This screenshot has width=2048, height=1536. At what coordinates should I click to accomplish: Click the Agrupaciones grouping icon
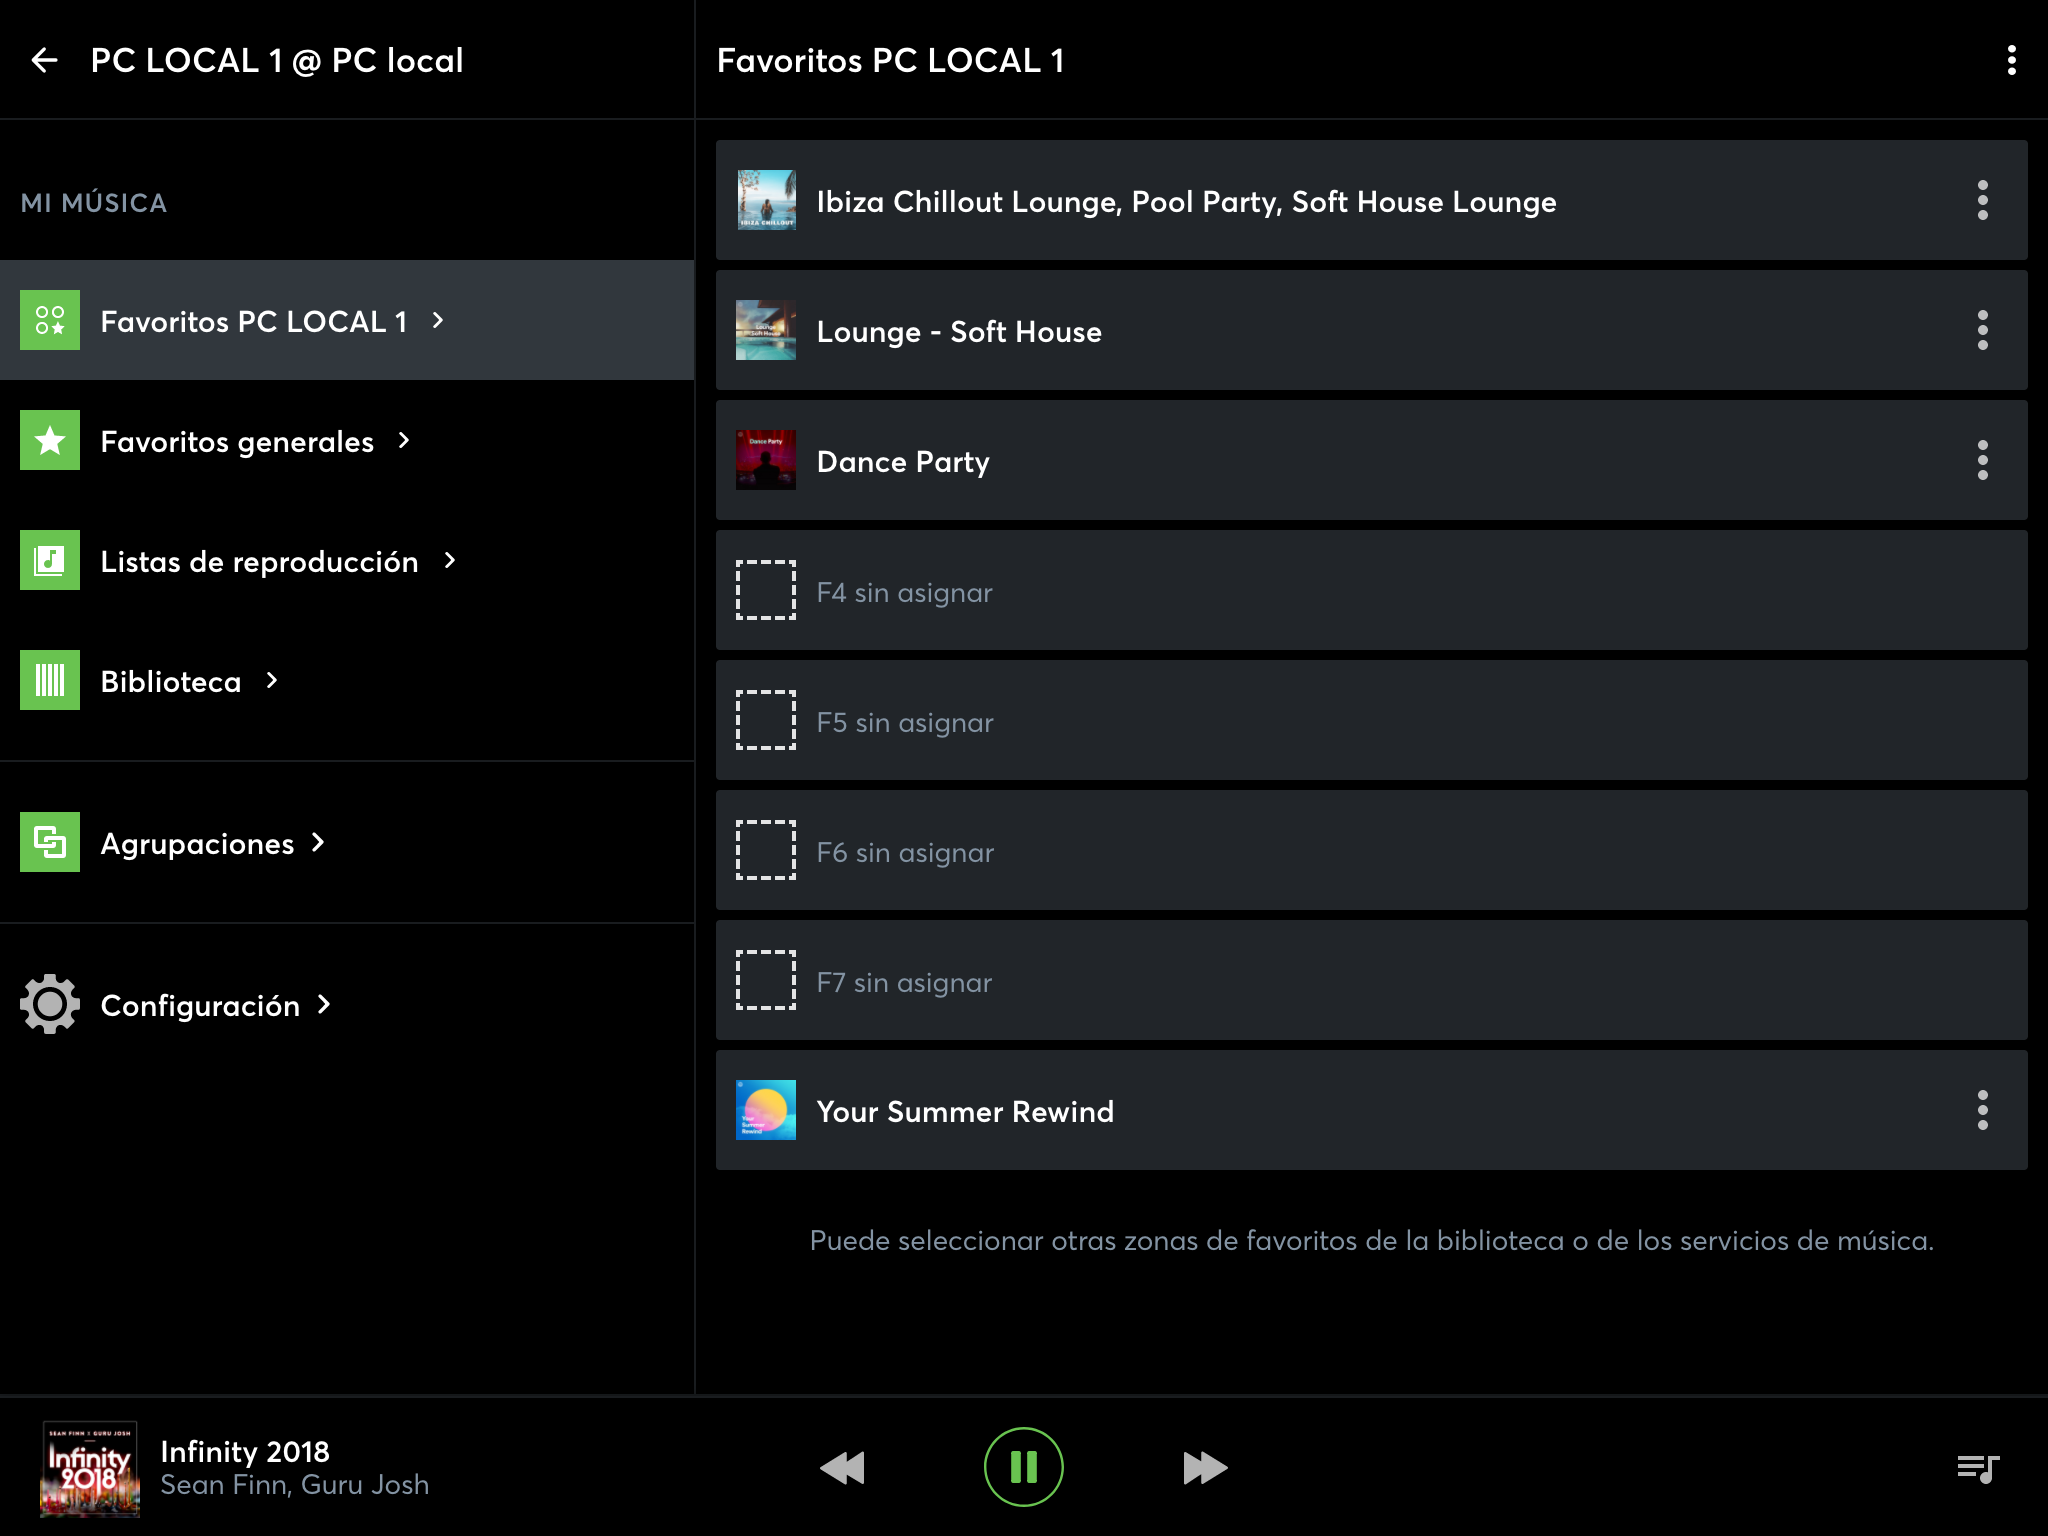click(50, 842)
